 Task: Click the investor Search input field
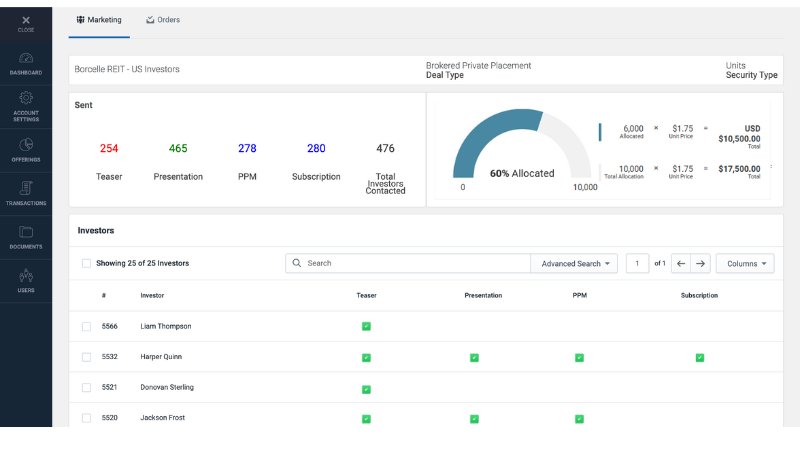click(x=415, y=264)
